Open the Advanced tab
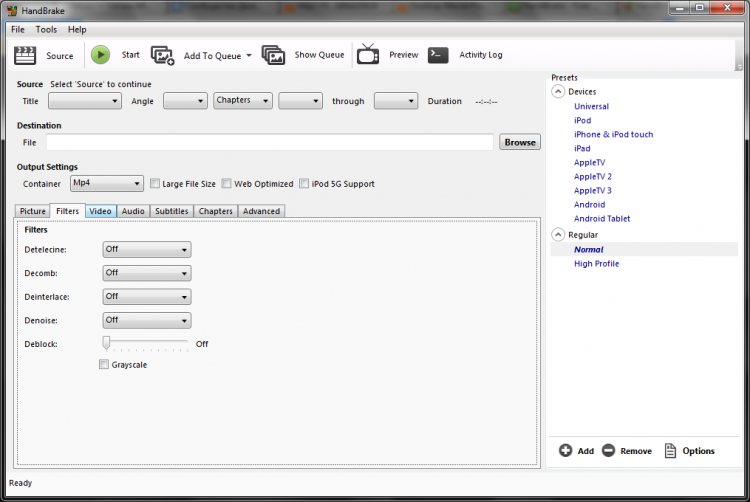750x502 pixels. point(261,211)
